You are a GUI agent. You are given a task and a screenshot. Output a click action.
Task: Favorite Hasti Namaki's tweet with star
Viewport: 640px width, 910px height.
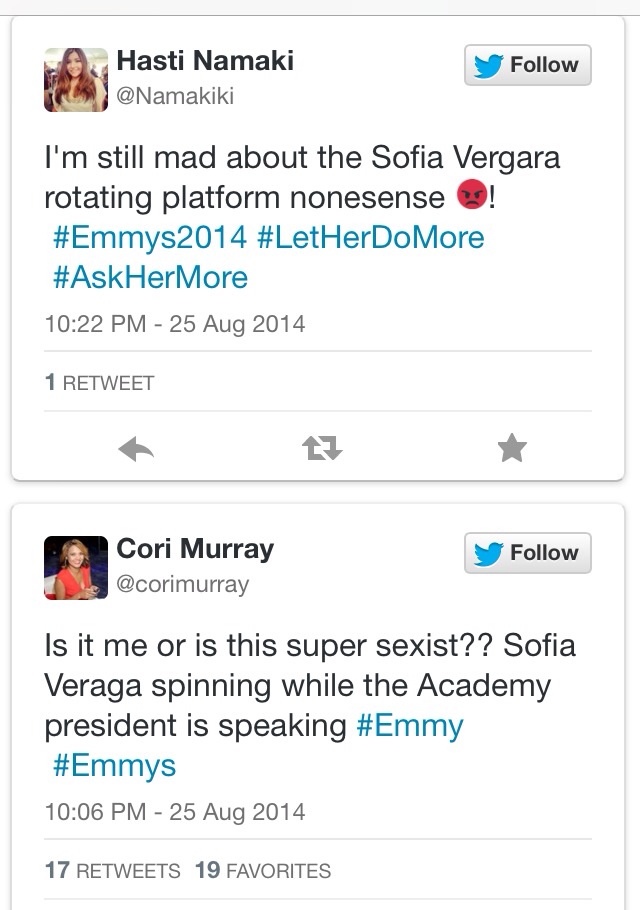511,451
